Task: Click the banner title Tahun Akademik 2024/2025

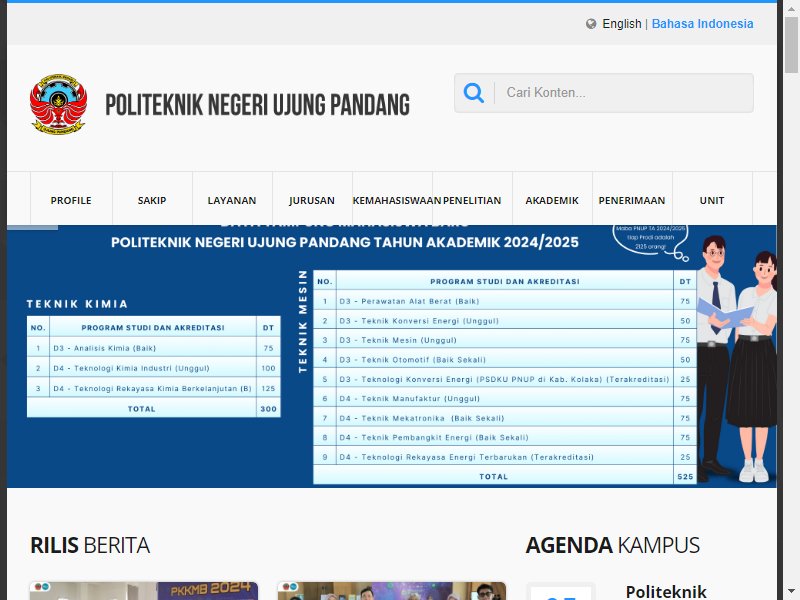Action: [345, 242]
